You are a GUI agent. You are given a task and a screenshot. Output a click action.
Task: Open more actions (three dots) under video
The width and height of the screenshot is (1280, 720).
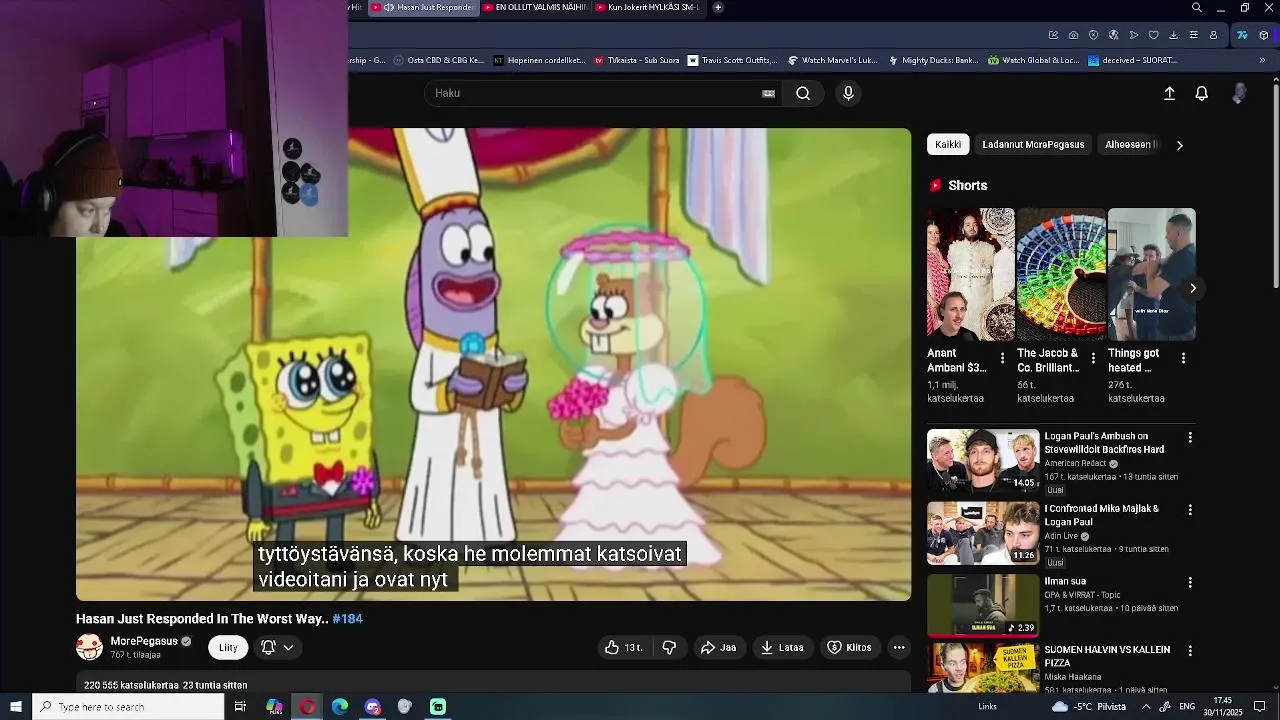[x=899, y=647]
